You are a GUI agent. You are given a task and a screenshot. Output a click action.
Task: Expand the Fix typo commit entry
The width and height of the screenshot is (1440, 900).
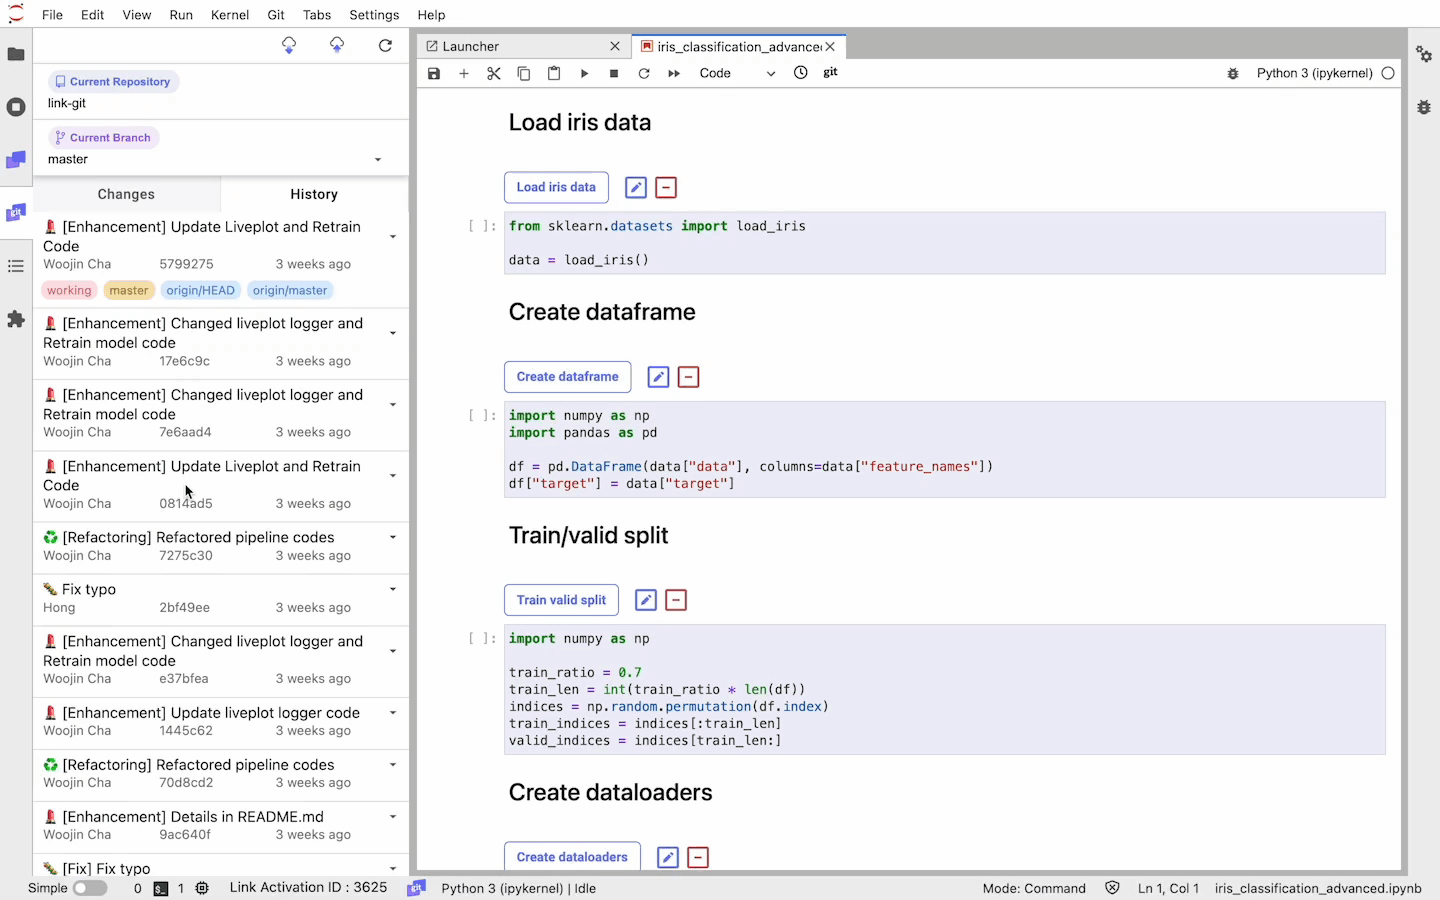point(392,589)
